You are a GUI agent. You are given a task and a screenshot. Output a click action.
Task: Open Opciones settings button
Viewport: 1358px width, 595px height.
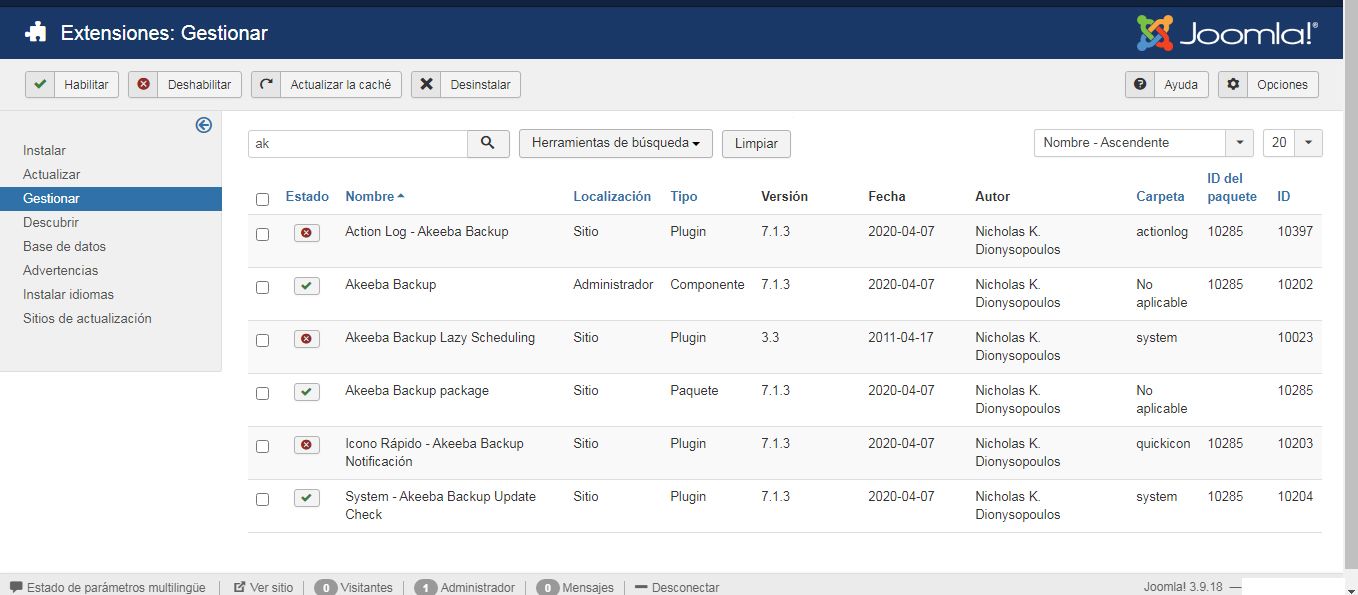point(1268,85)
